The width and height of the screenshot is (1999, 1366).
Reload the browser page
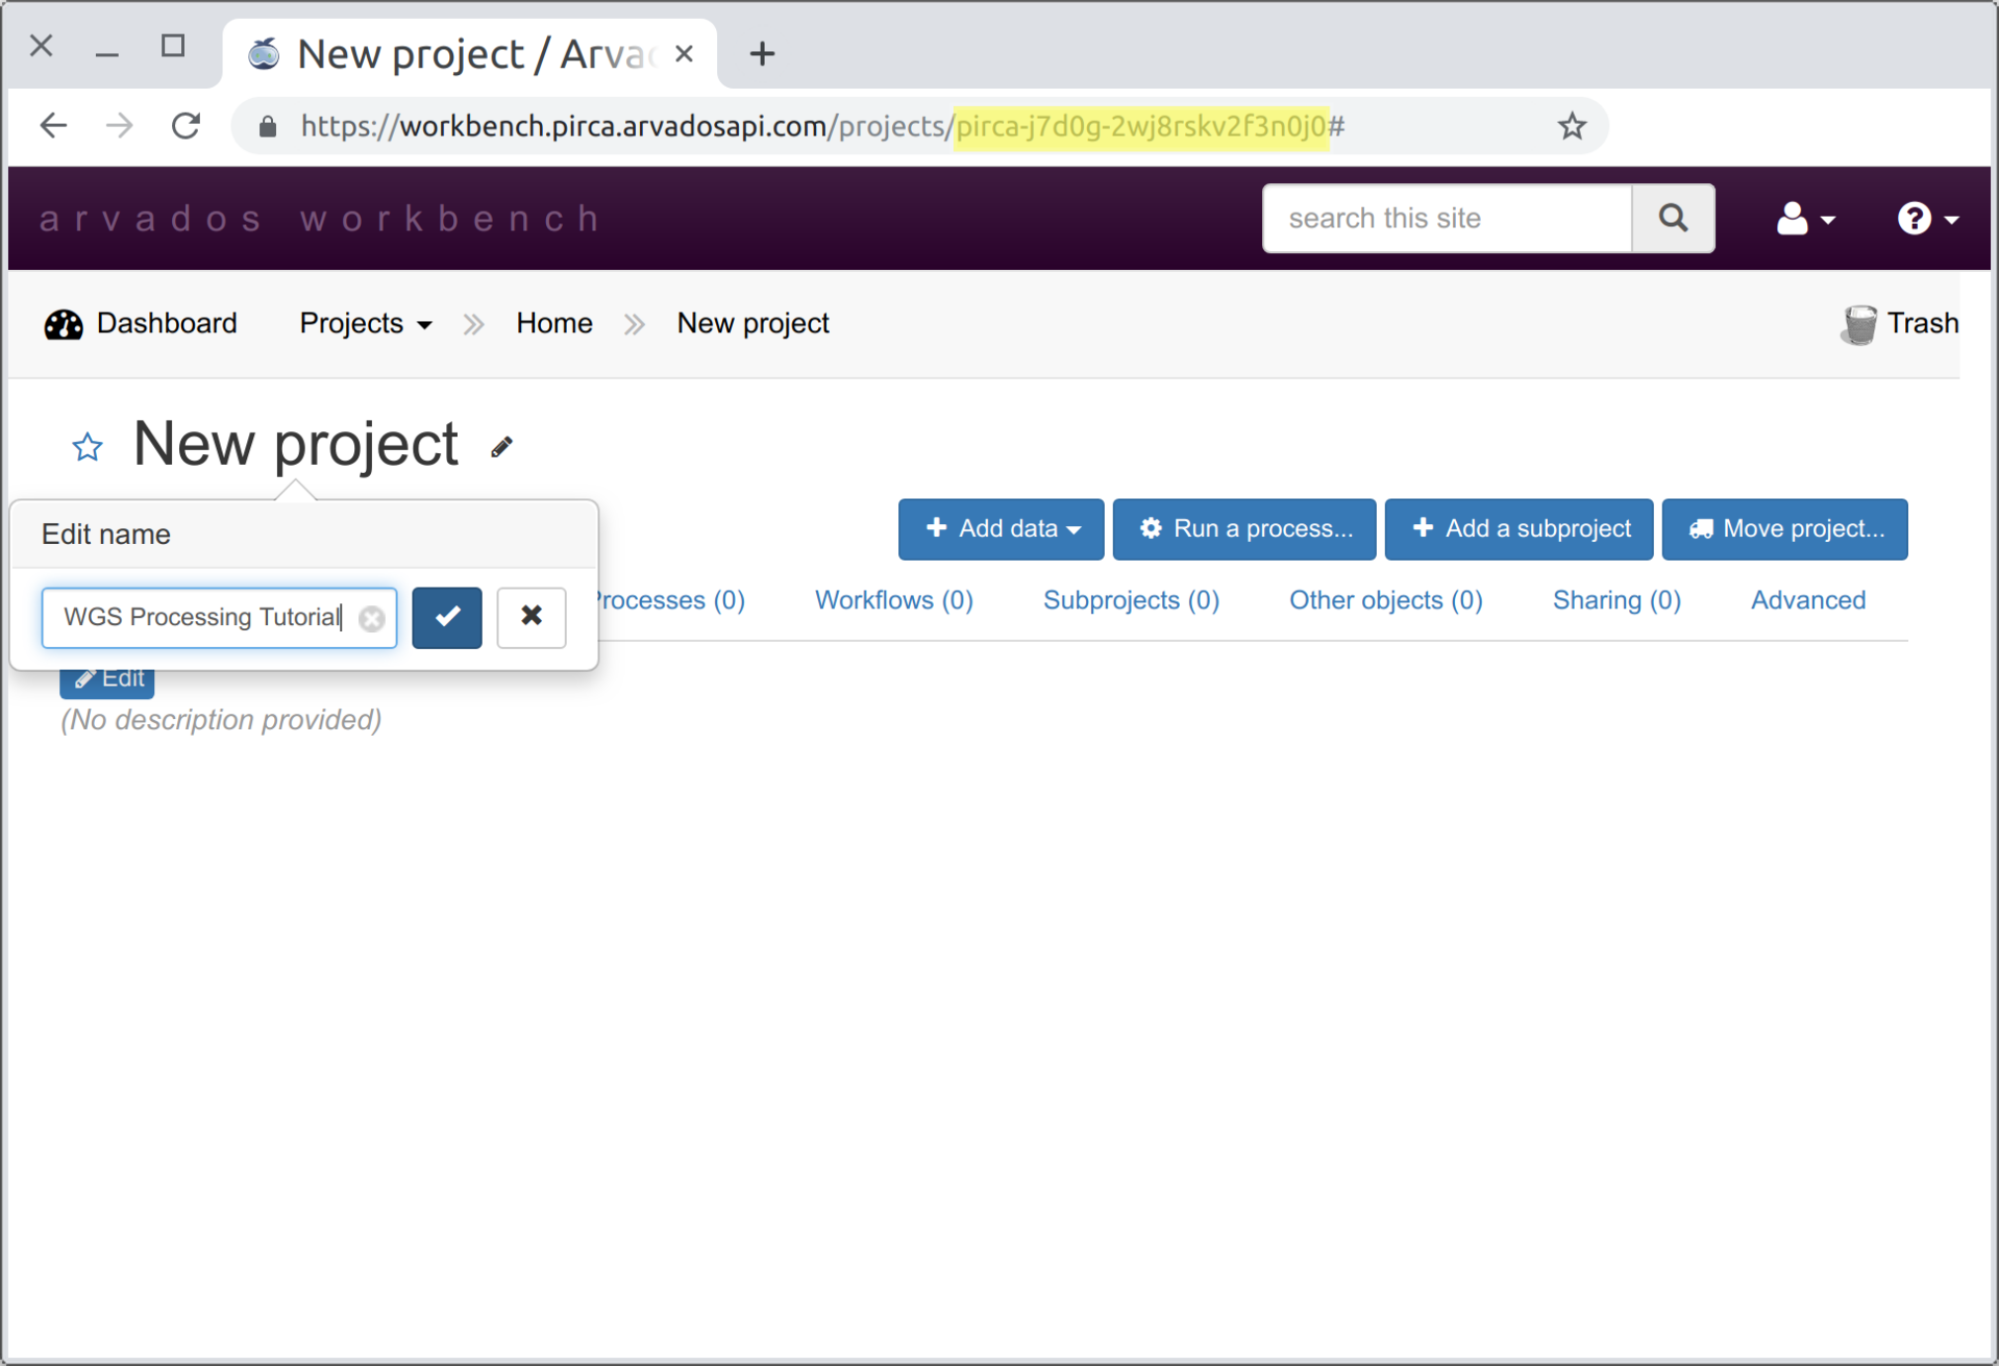pyautogui.click(x=186, y=126)
